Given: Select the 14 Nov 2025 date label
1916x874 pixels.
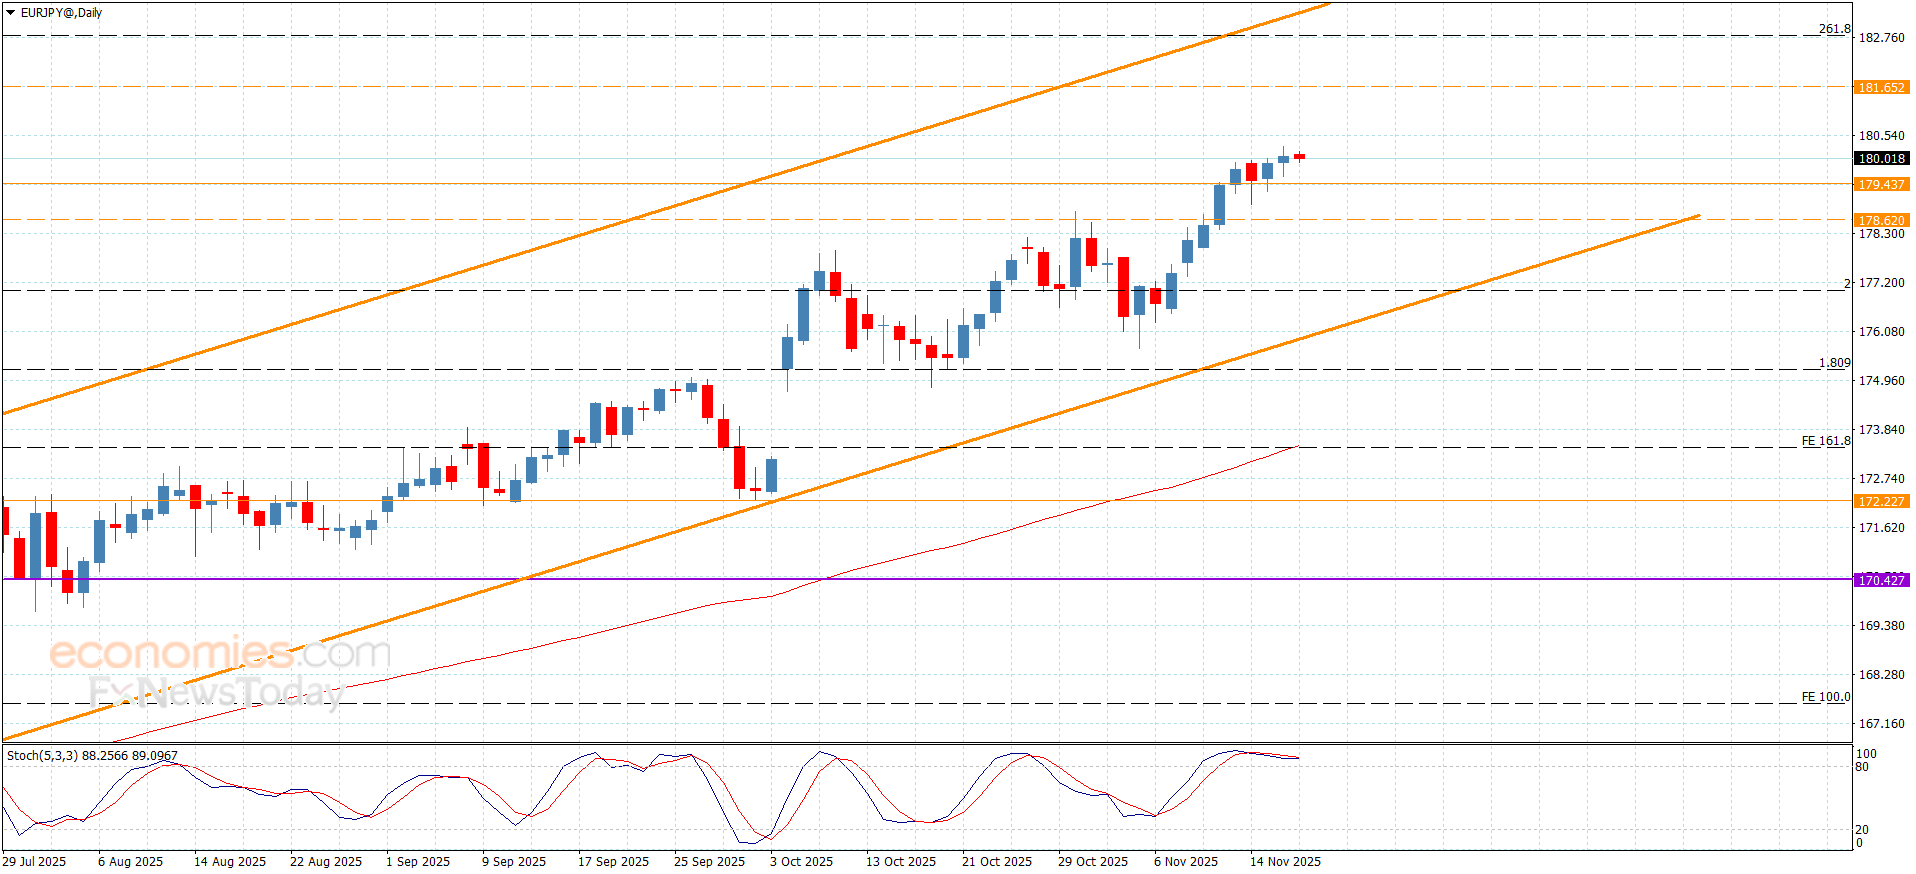Looking at the screenshot, I should tap(1285, 862).
